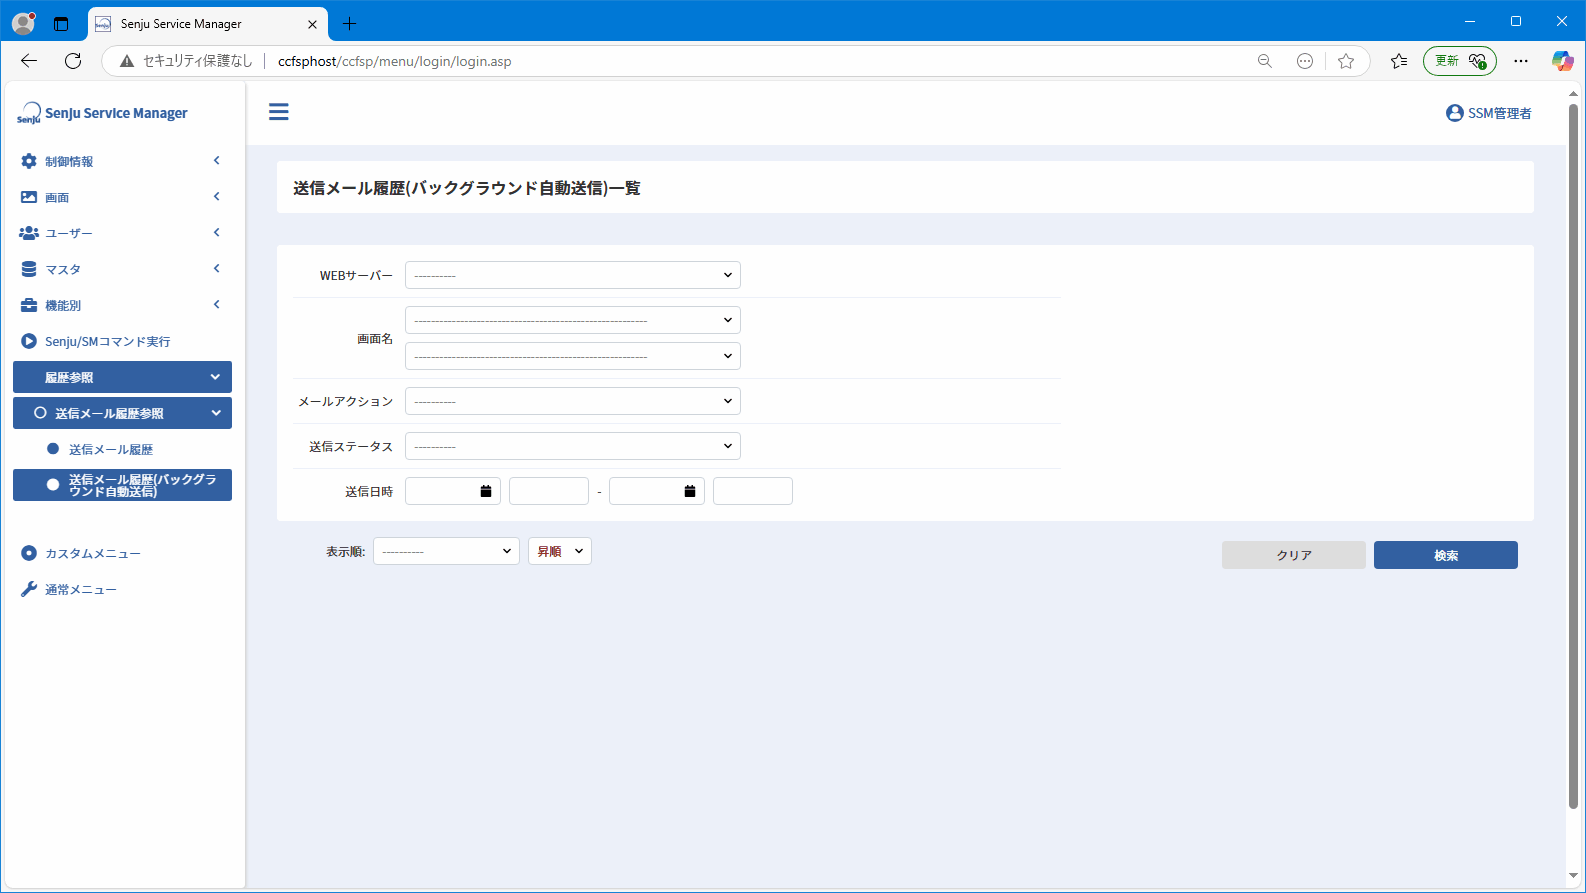Select 送信メール履歴 menu item
The width and height of the screenshot is (1586, 893).
111,450
